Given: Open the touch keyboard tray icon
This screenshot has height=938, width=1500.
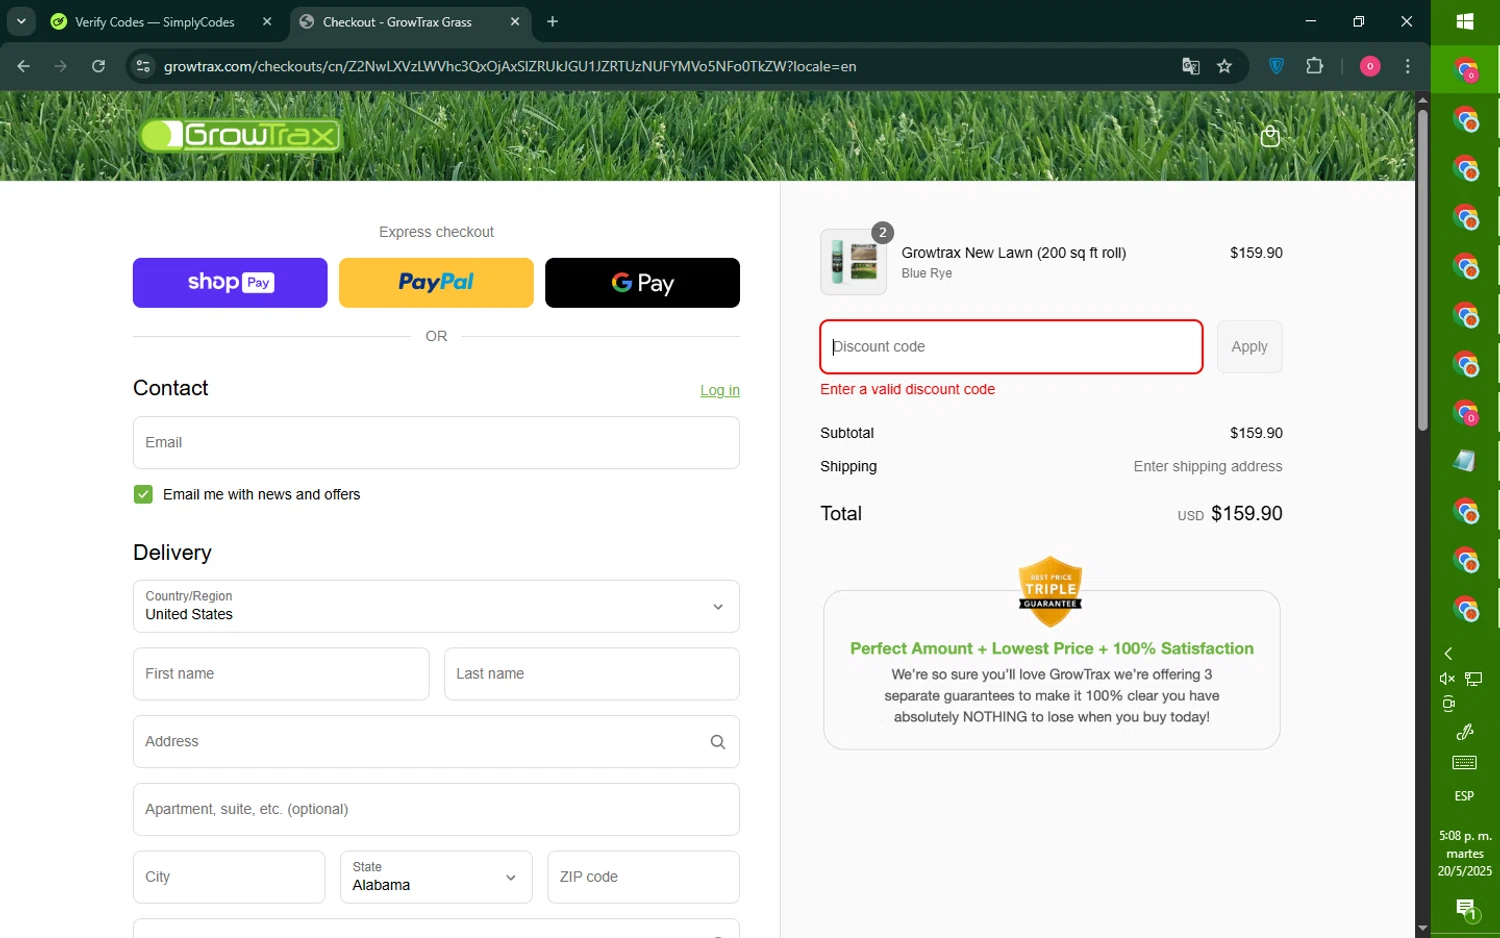Looking at the screenshot, I should click(x=1465, y=763).
